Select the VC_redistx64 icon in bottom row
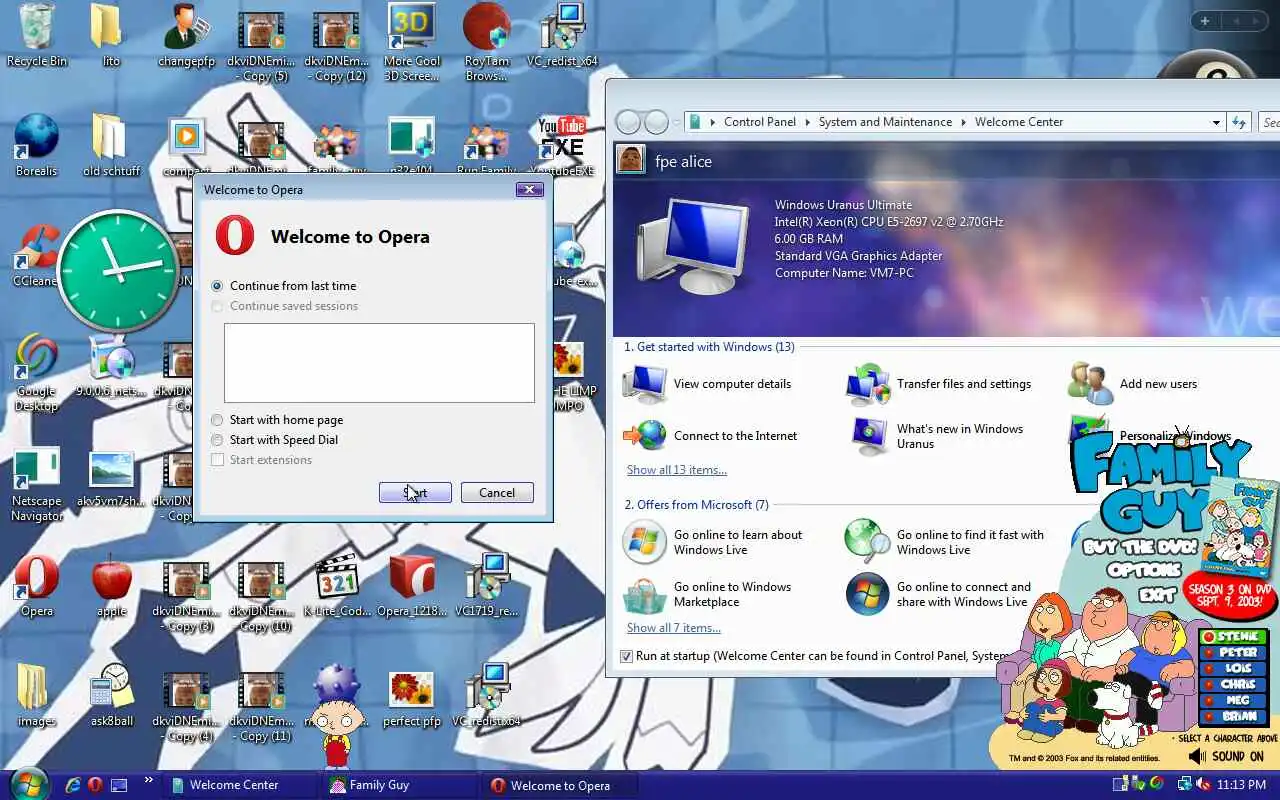1280x800 pixels. click(x=487, y=696)
